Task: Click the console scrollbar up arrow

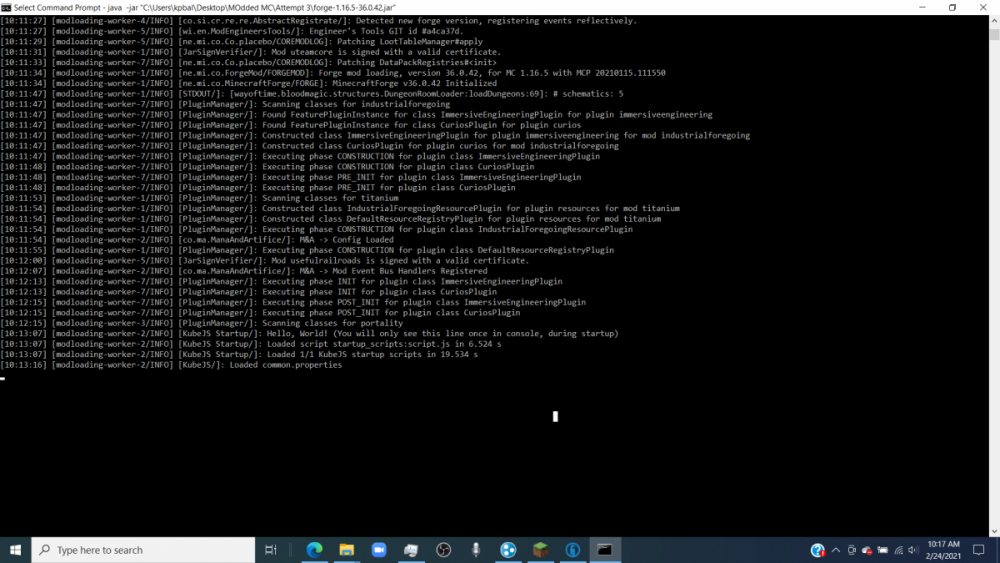Action: [x=994, y=21]
